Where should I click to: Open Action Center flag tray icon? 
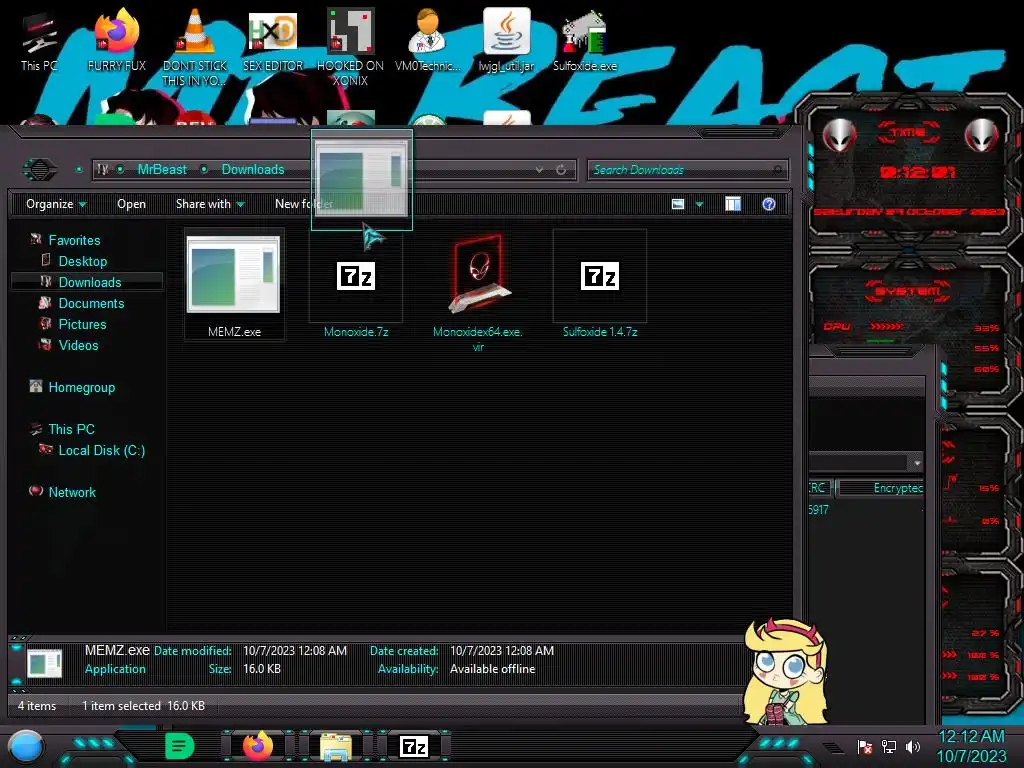coord(865,746)
